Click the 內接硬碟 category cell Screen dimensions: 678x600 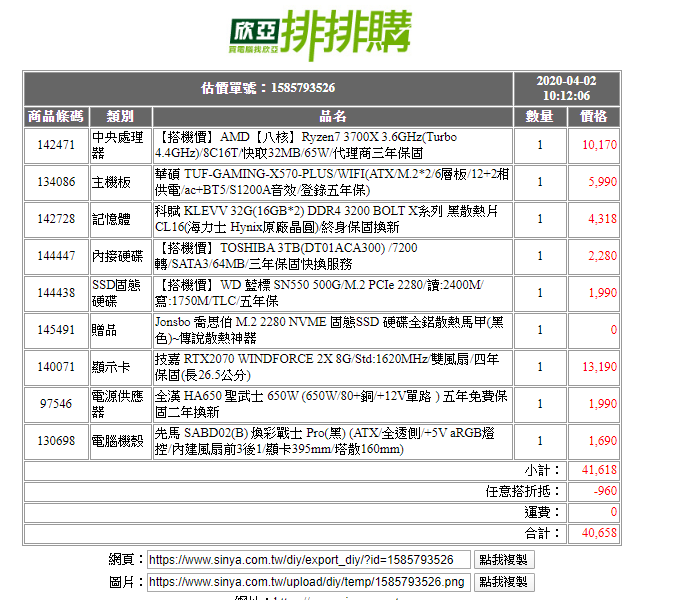coord(121,256)
